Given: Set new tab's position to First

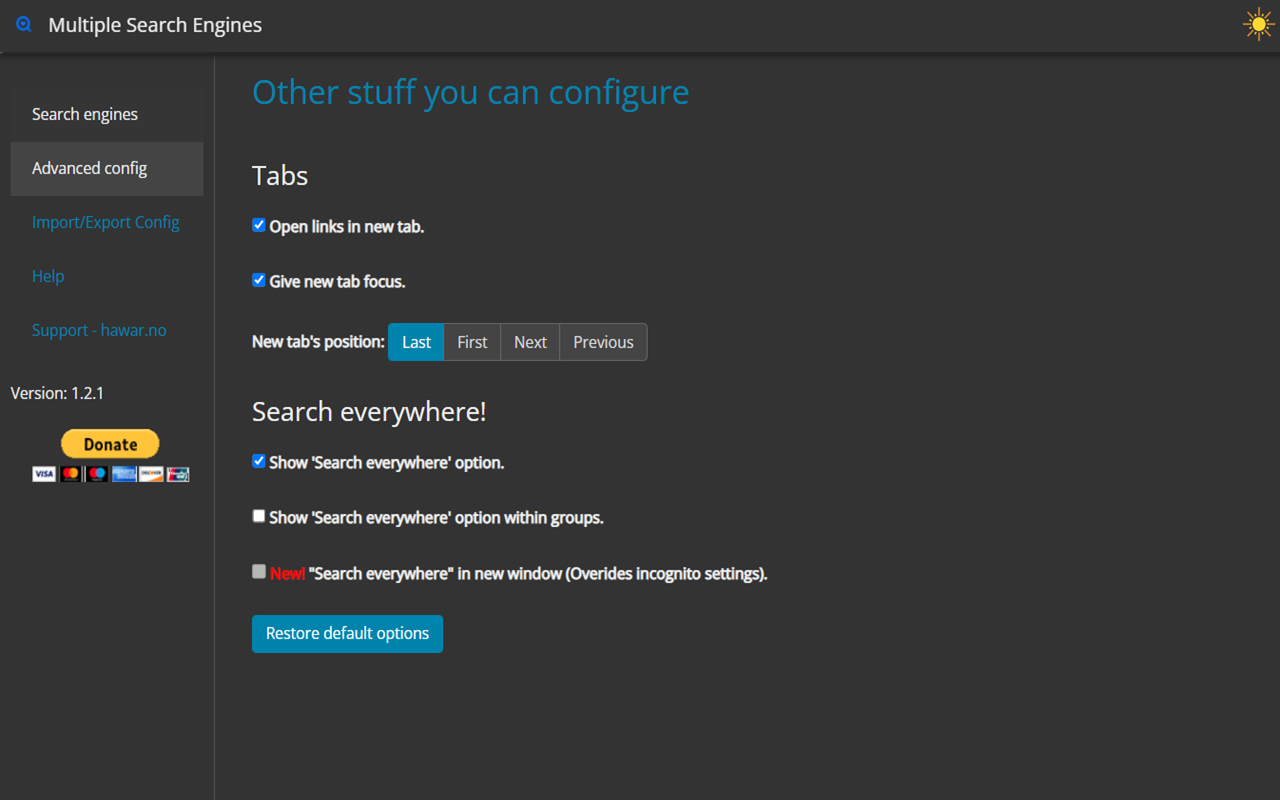Looking at the screenshot, I should [471, 342].
